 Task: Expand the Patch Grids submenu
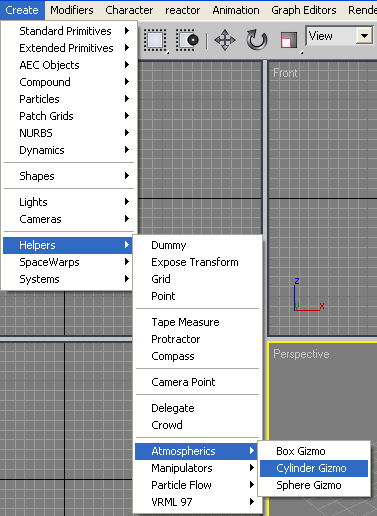click(68, 116)
